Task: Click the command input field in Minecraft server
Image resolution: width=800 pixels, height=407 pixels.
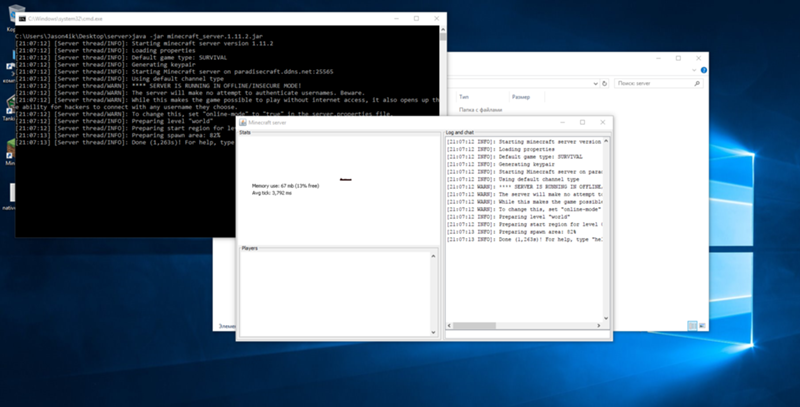Action: 528,335
